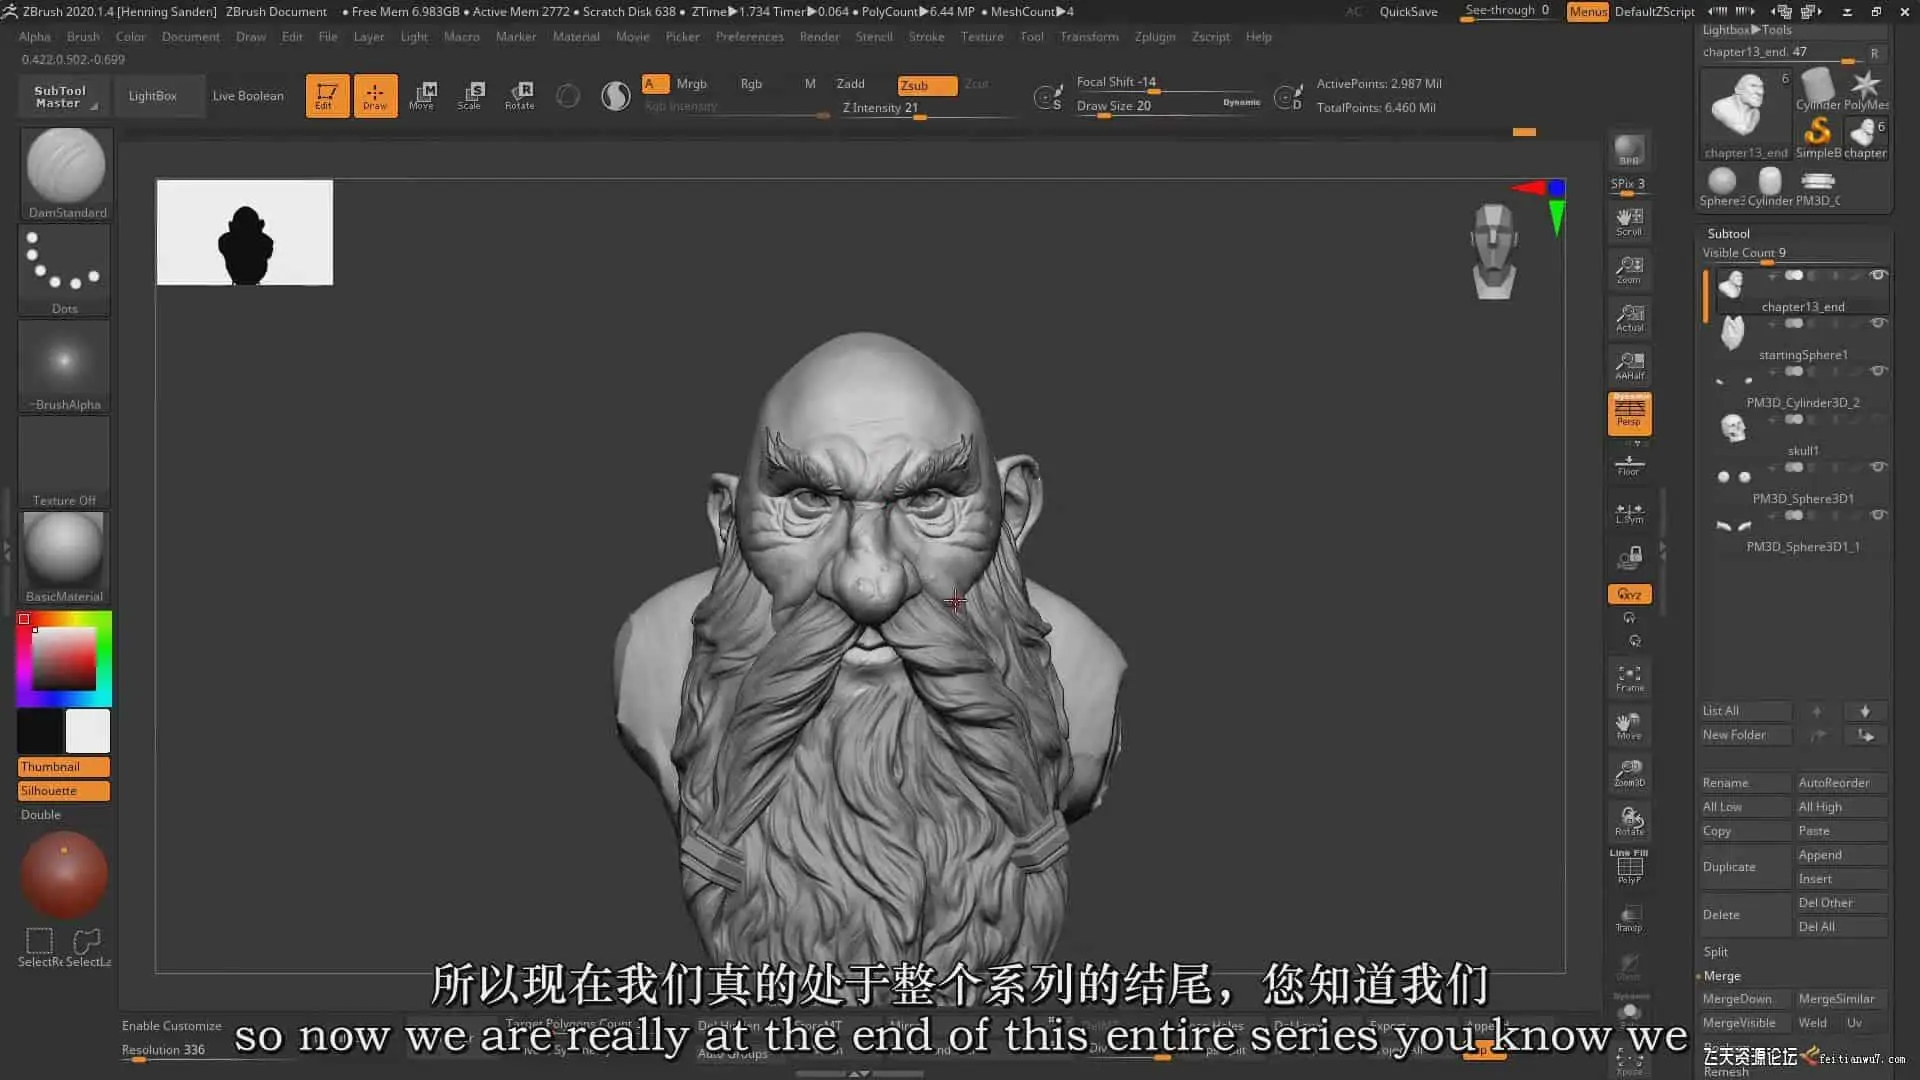Click the Floor grid icon

pos(1629,465)
